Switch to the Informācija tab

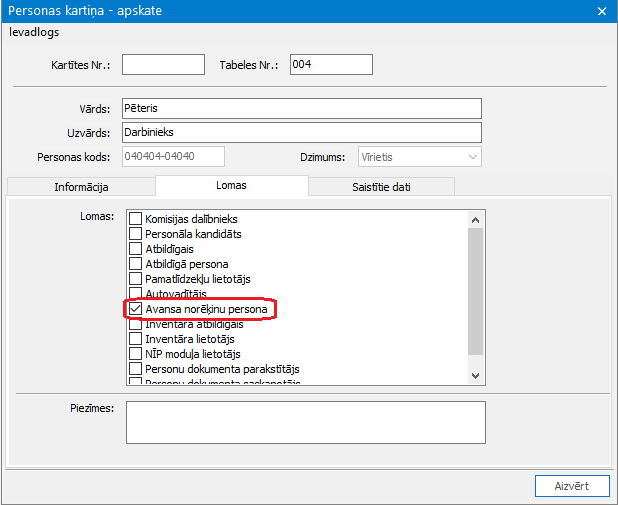[81, 187]
